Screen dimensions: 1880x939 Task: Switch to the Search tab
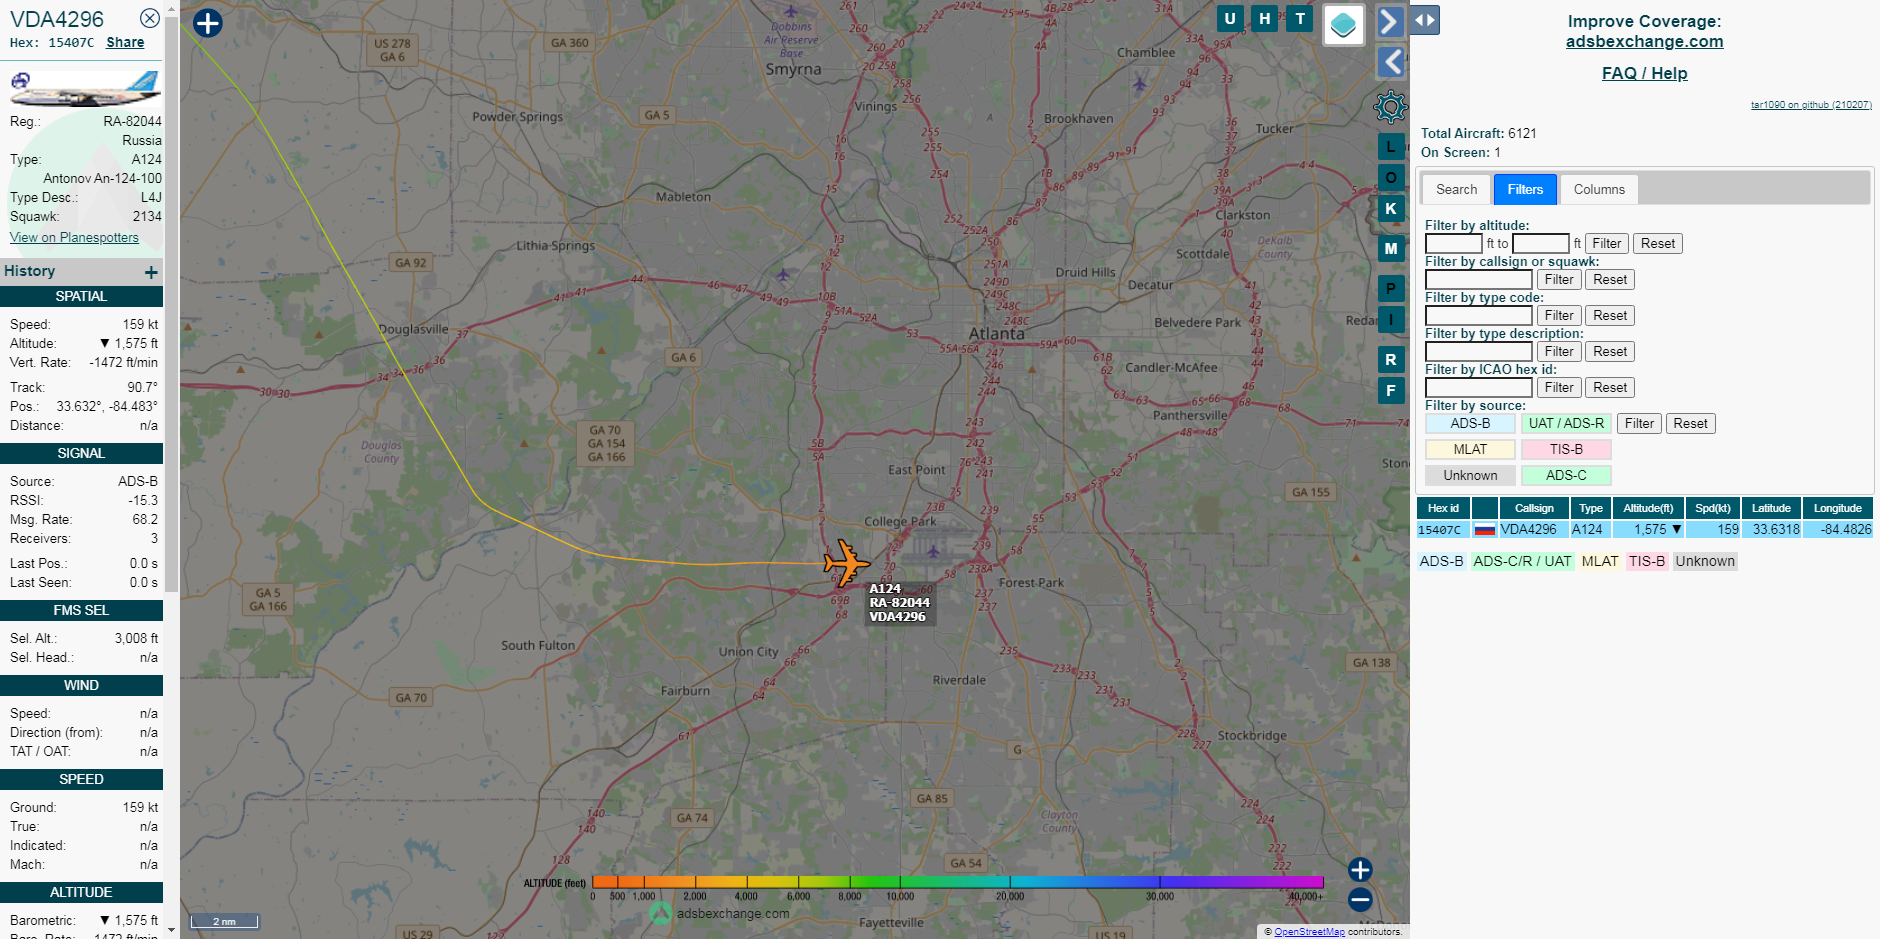click(1456, 189)
